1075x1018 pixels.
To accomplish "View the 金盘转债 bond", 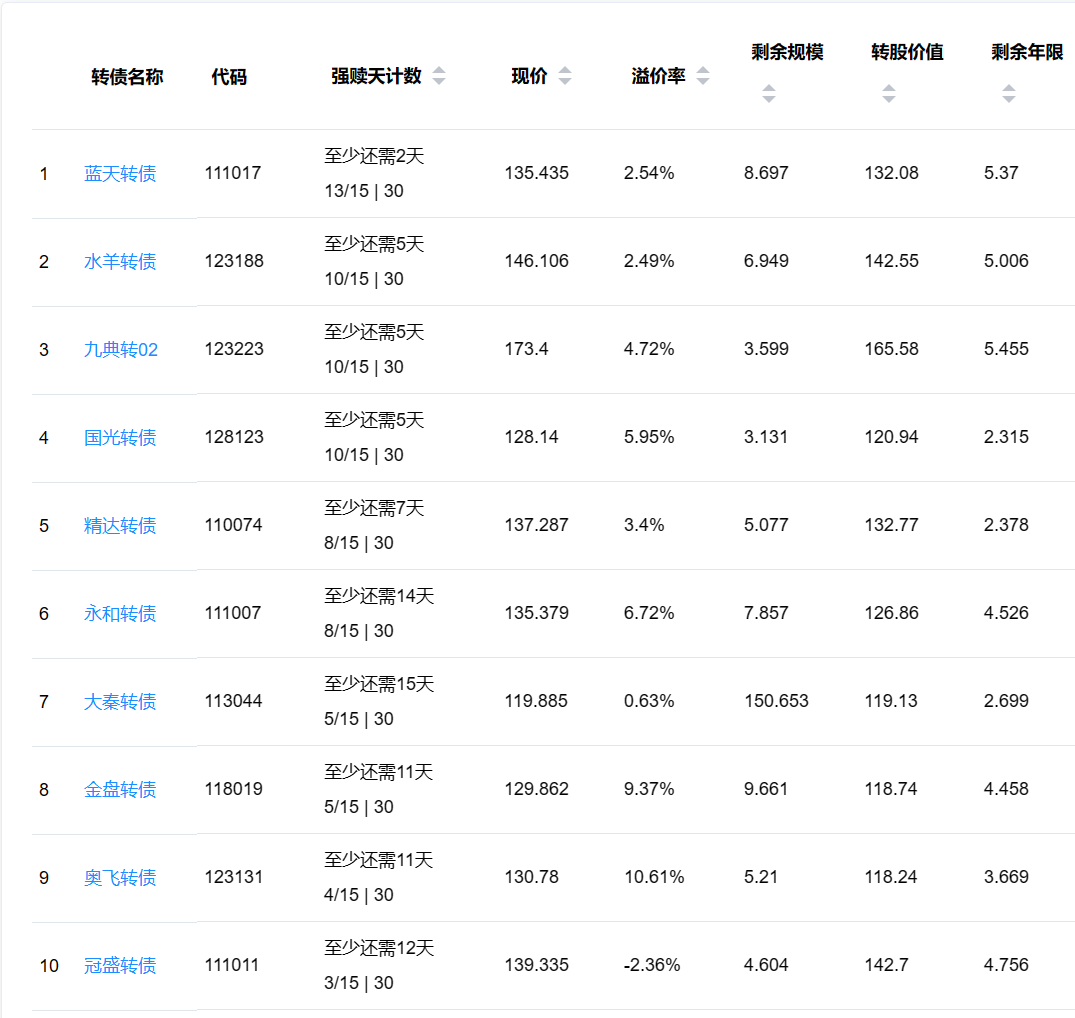I will coord(120,790).
